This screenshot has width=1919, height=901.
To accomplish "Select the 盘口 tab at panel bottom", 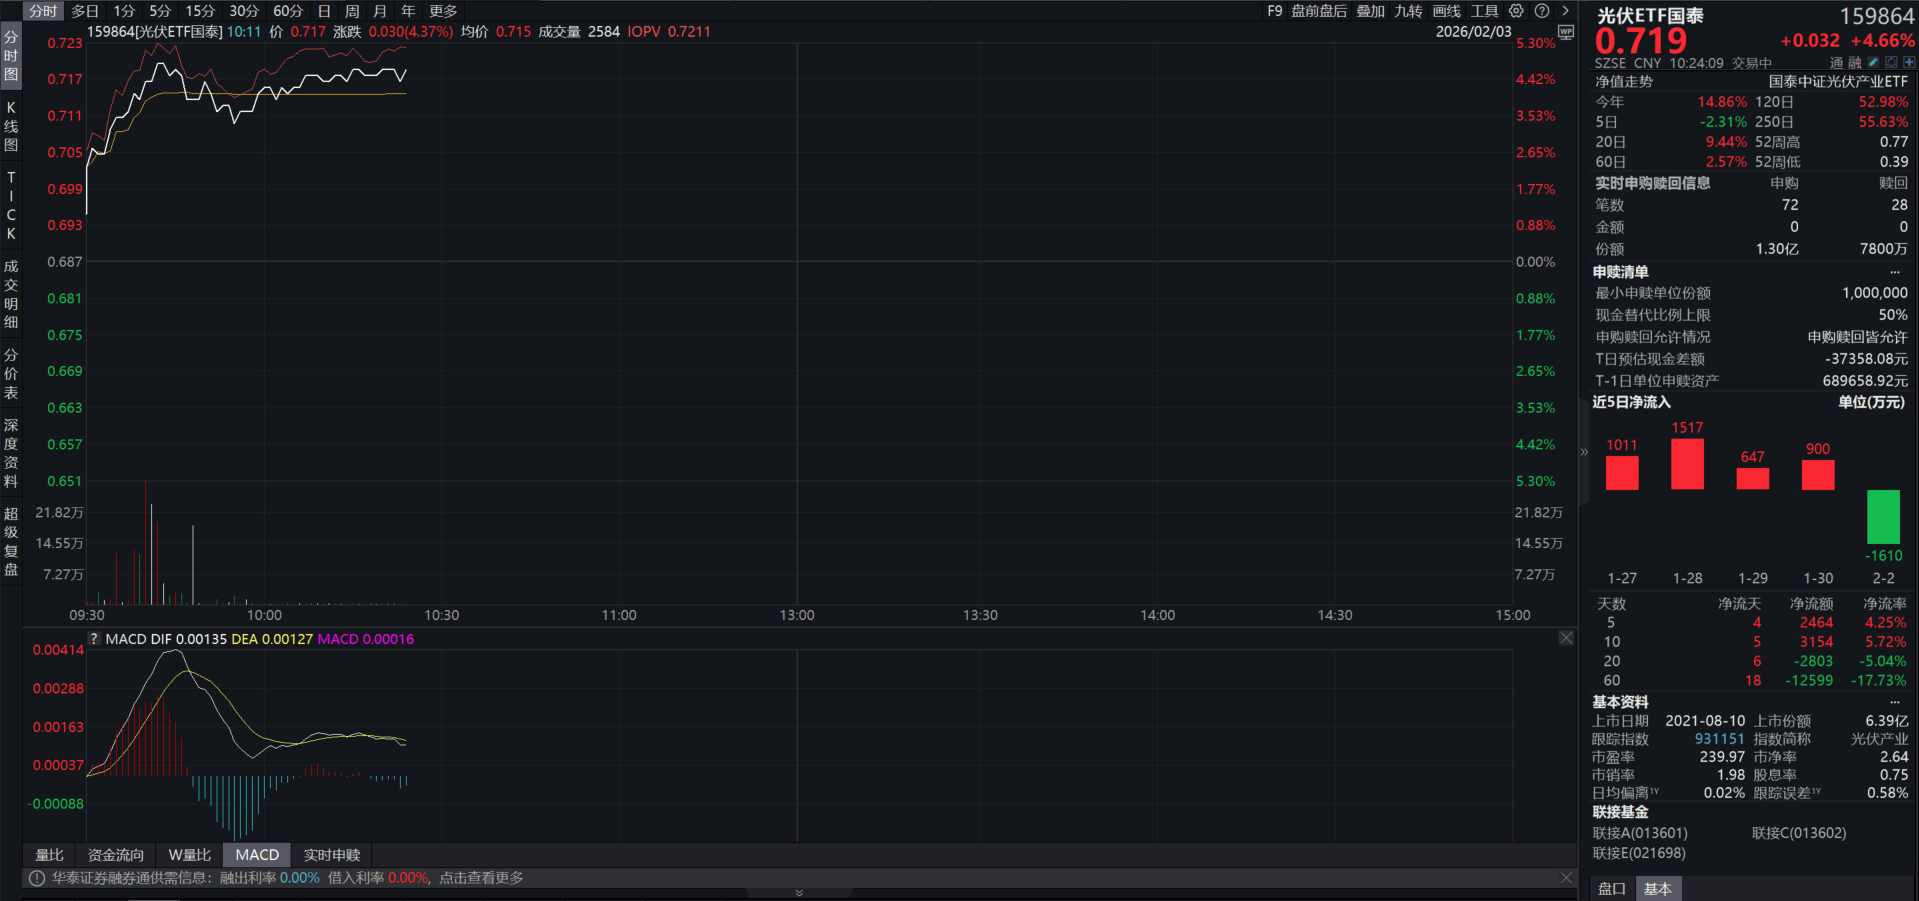I will pos(1611,889).
